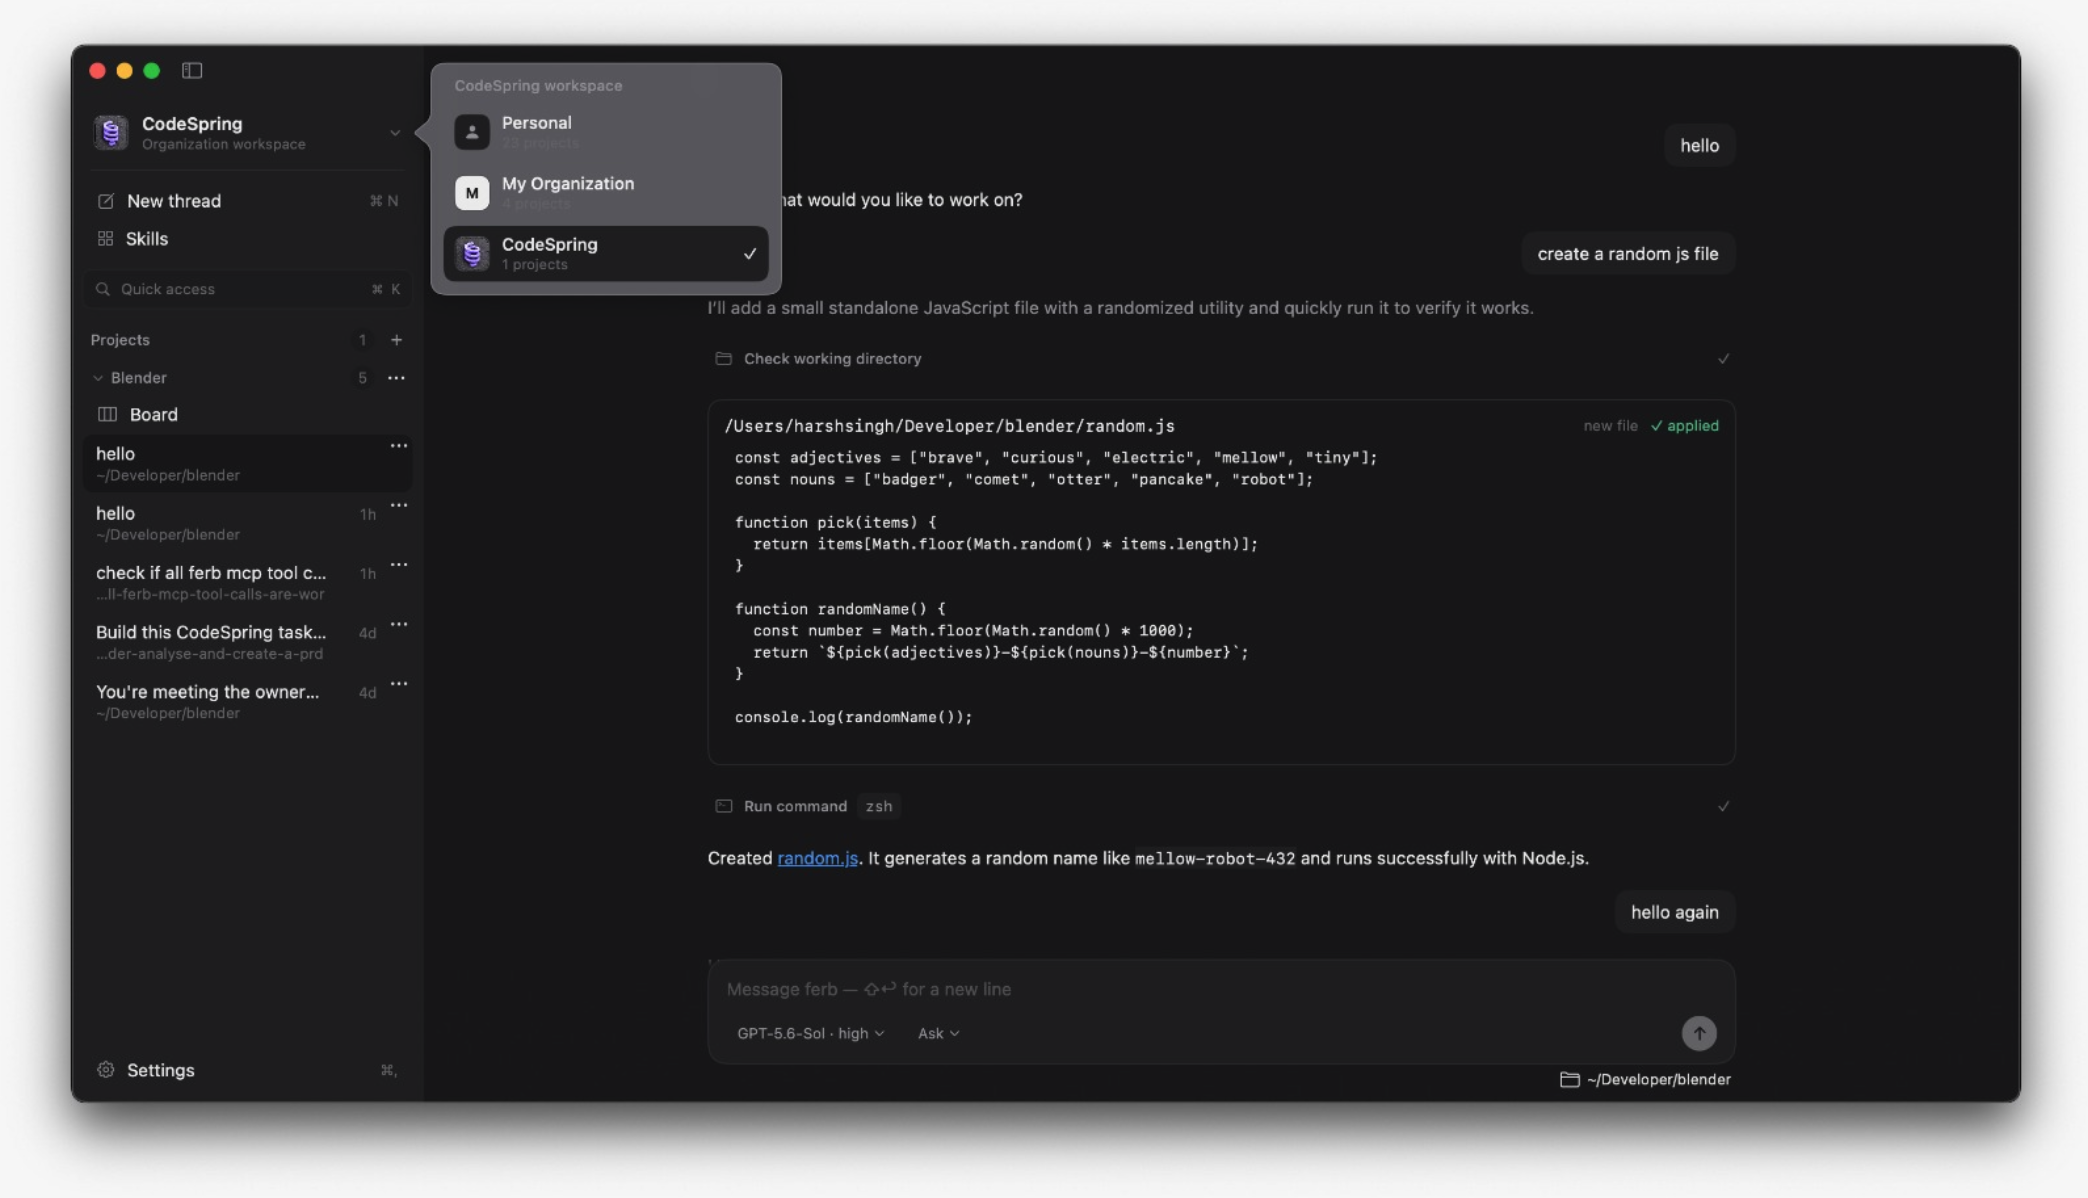Open Blender project more options menu
Image resolution: width=2088 pixels, height=1198 pixels.
[x=397, y=378]
